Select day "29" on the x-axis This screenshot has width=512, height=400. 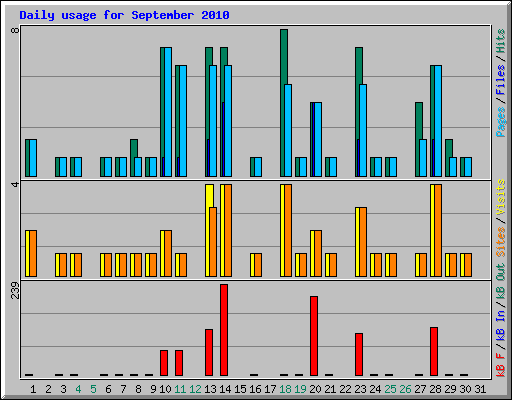click(x=450, y=389)
